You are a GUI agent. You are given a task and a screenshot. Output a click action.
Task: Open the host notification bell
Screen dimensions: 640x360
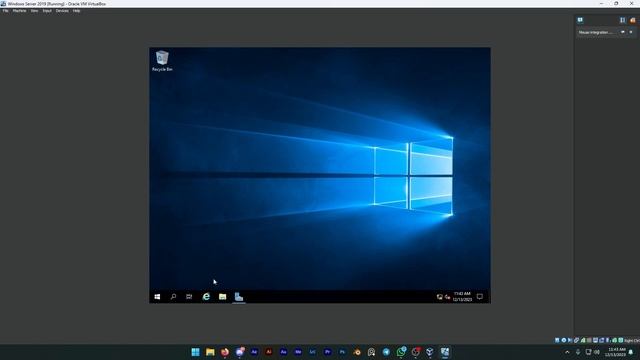[x=631, y=352]
